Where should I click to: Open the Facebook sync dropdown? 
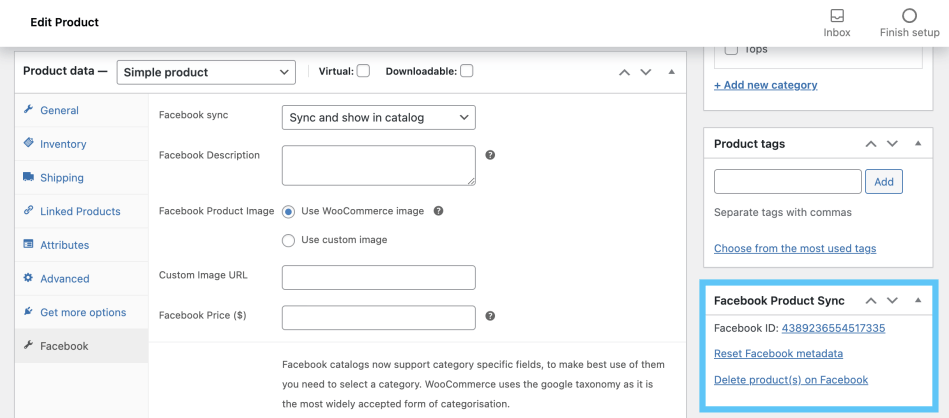378,118
